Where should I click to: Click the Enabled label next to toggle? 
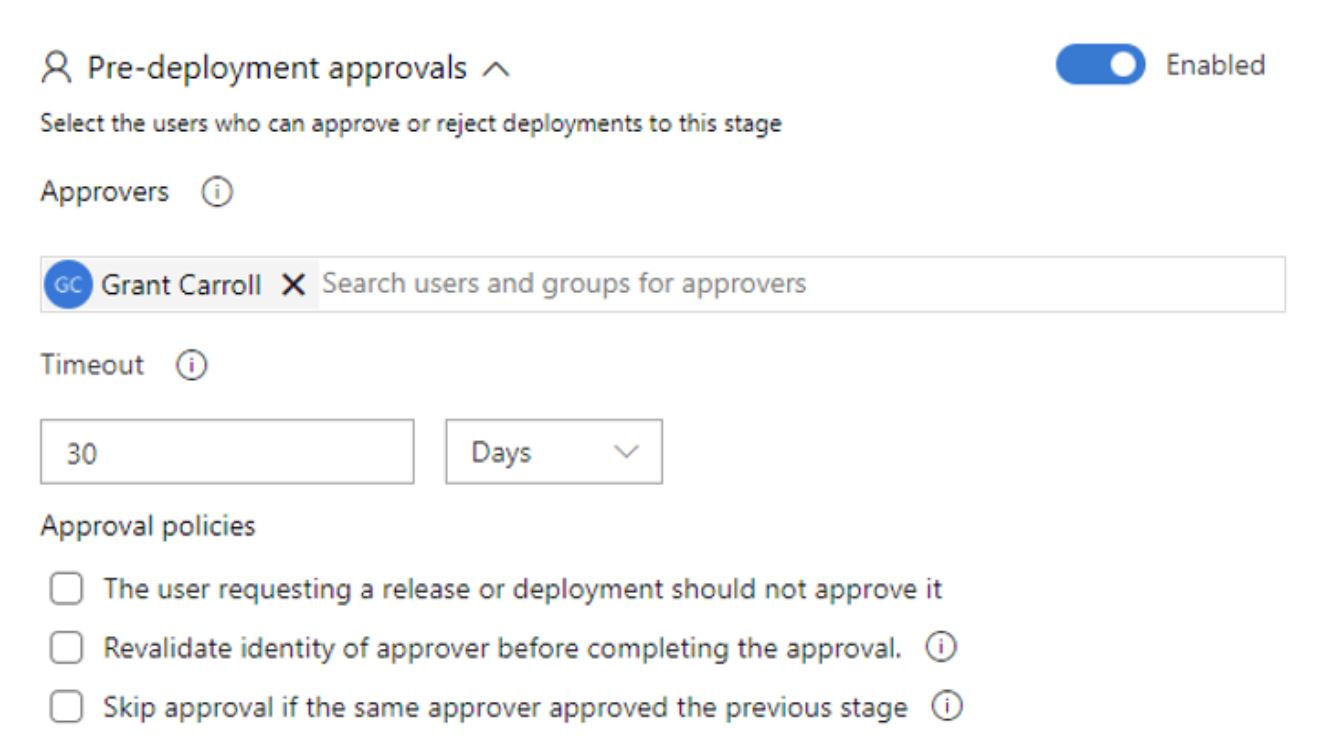[x=1215, y=65]
